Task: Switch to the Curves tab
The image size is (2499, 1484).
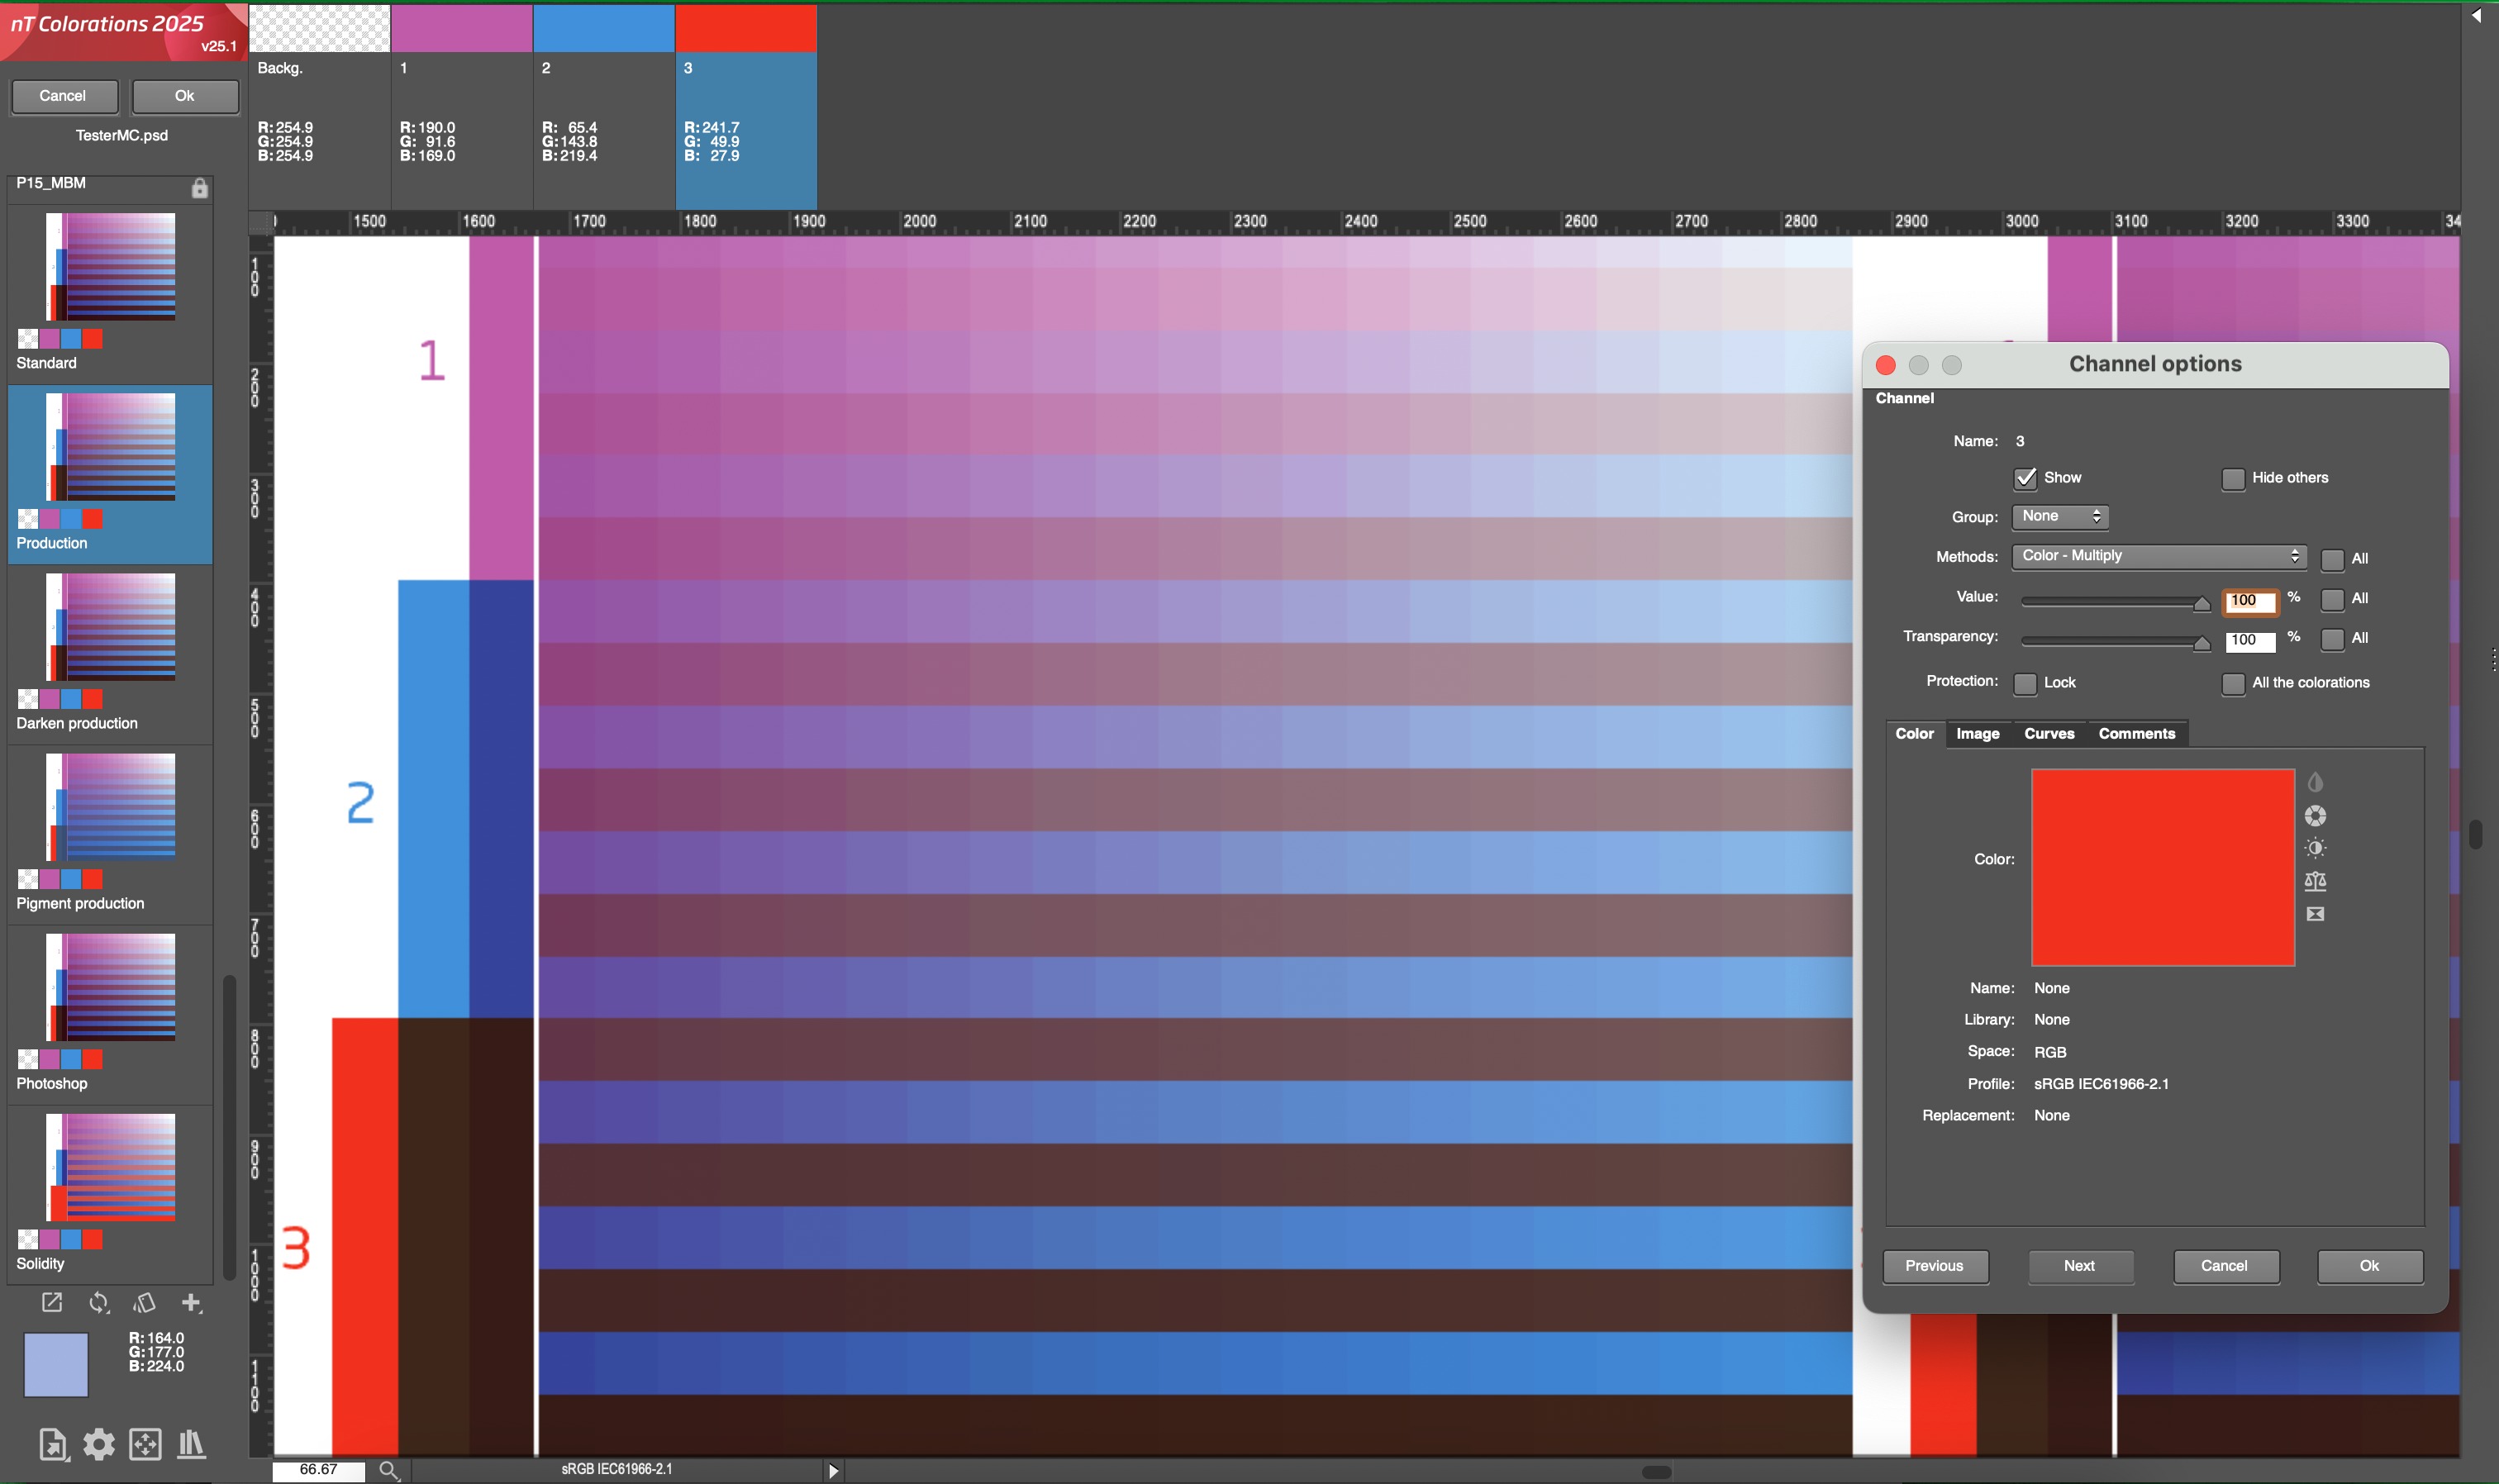Action: click(x=2049, y=734)
